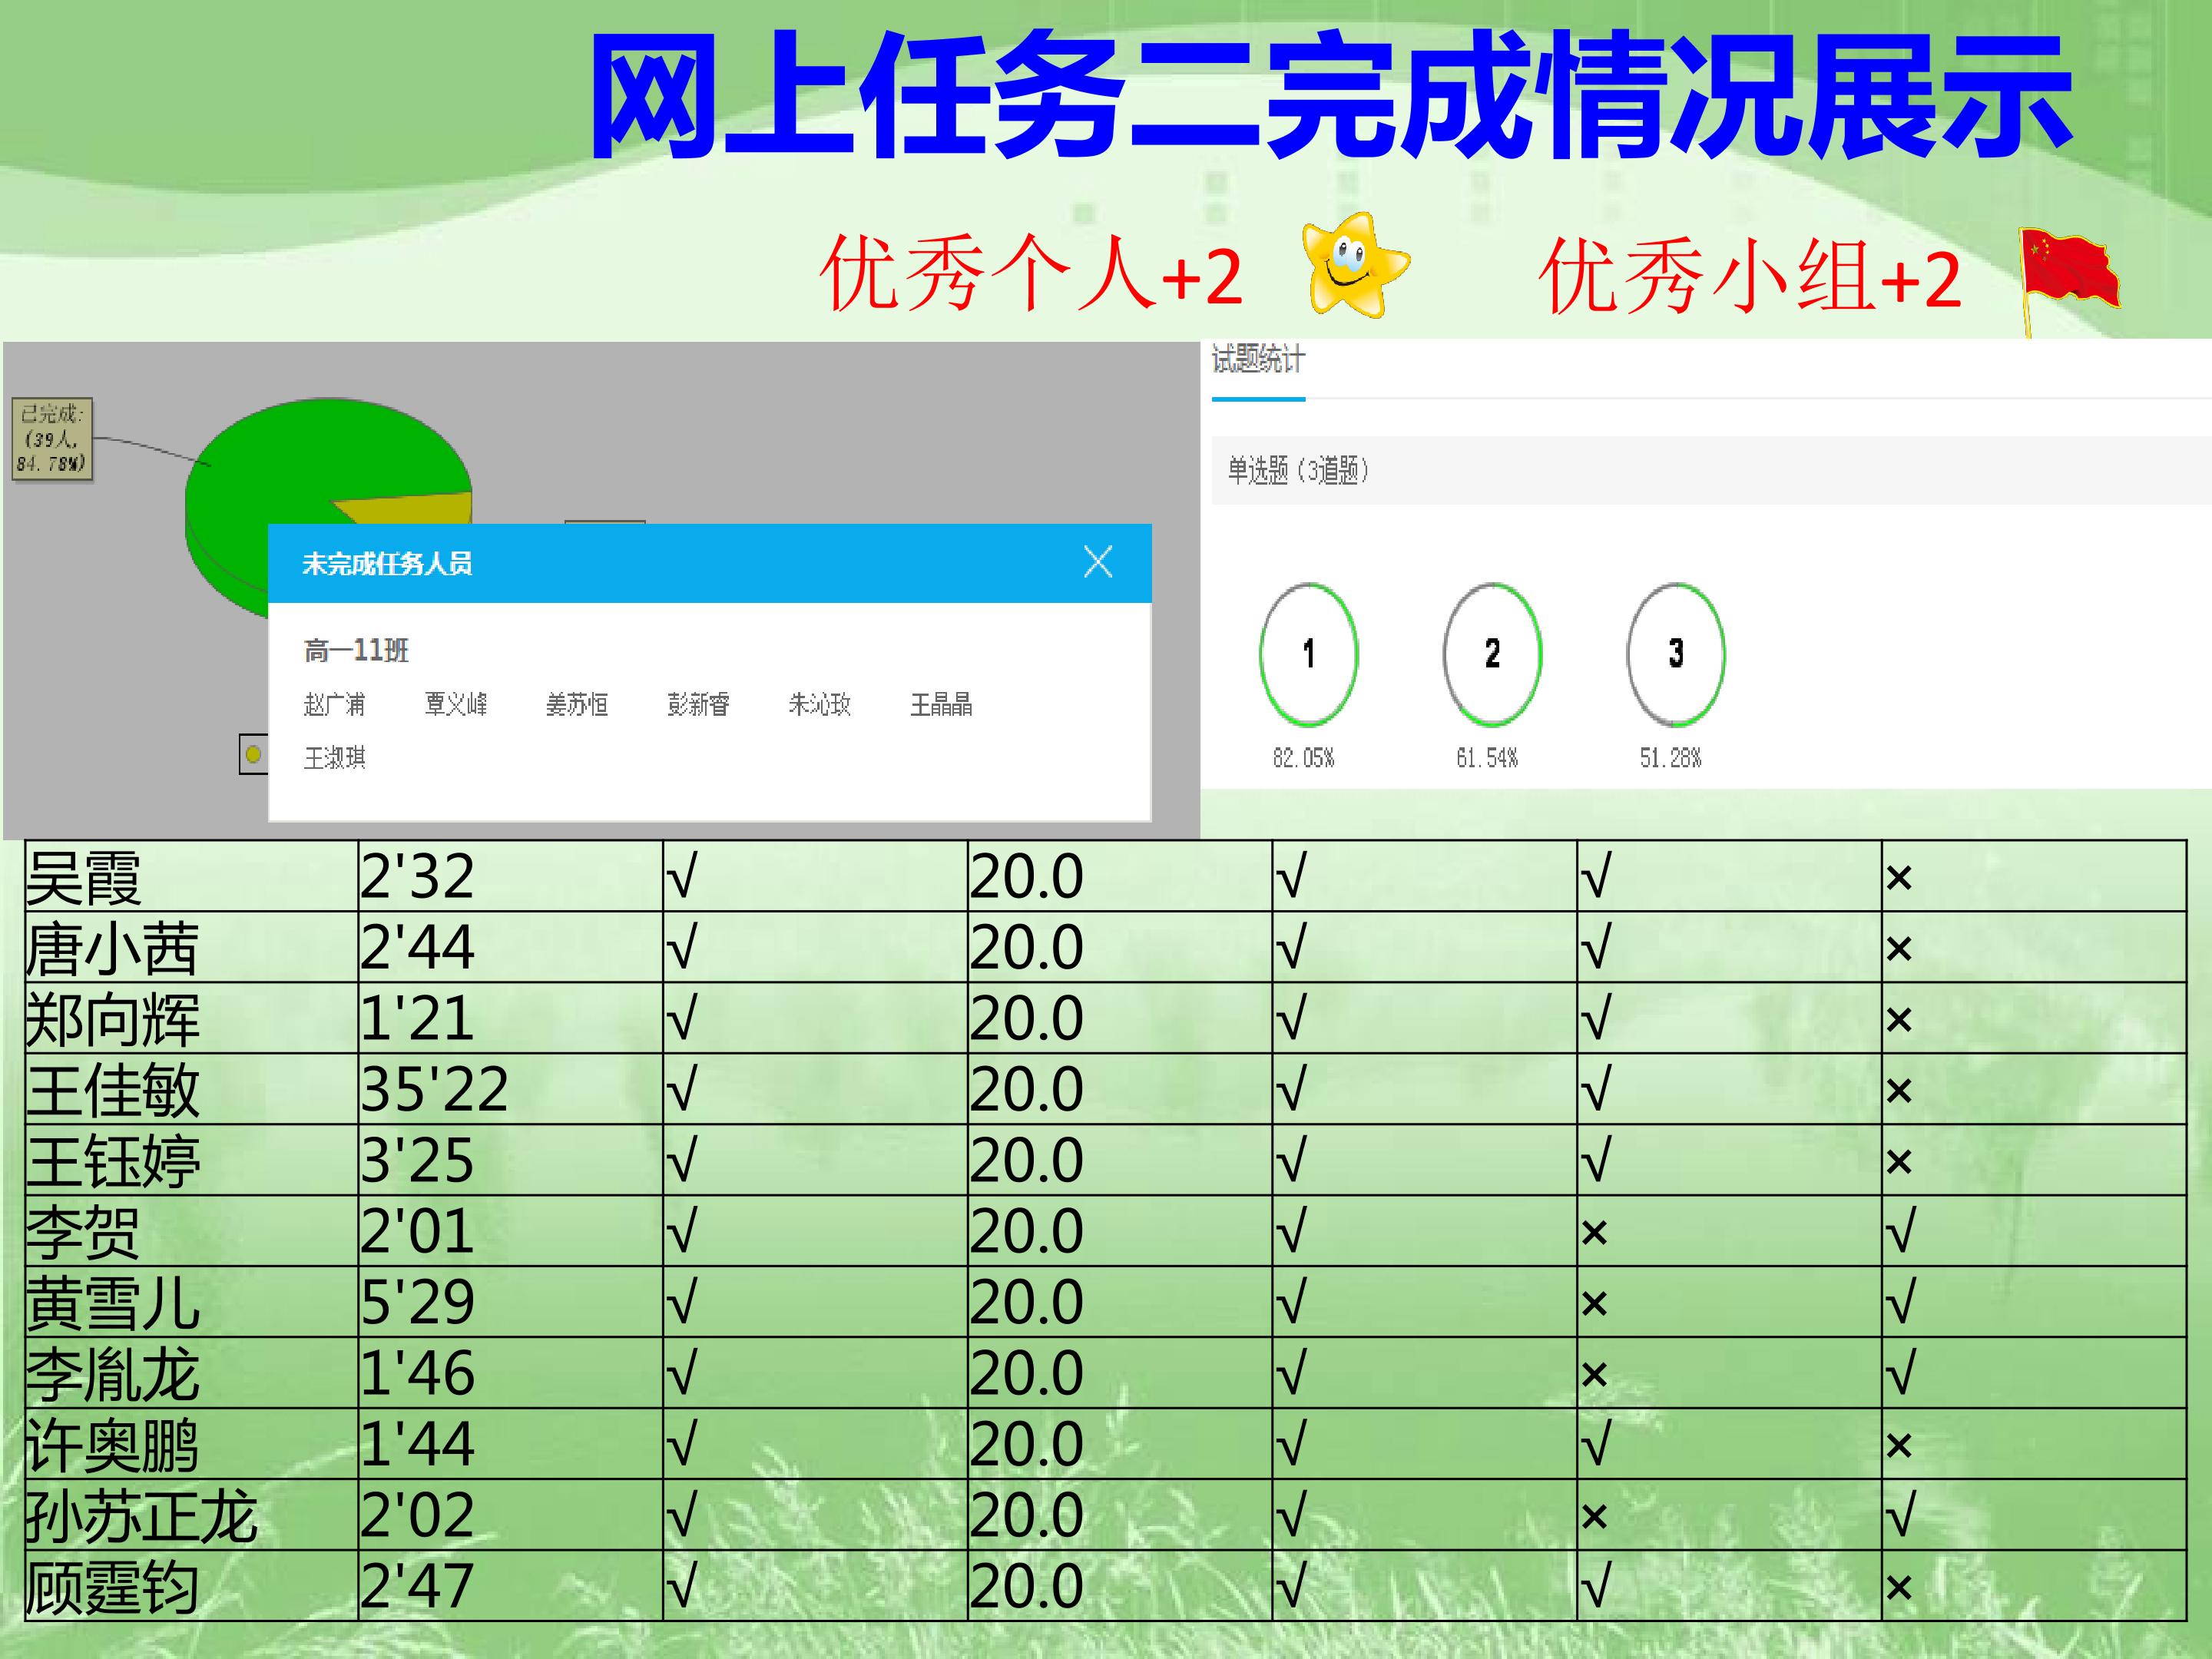
Task: Select question 1 circle showing 82.05%
Action: click(1308, 654)
